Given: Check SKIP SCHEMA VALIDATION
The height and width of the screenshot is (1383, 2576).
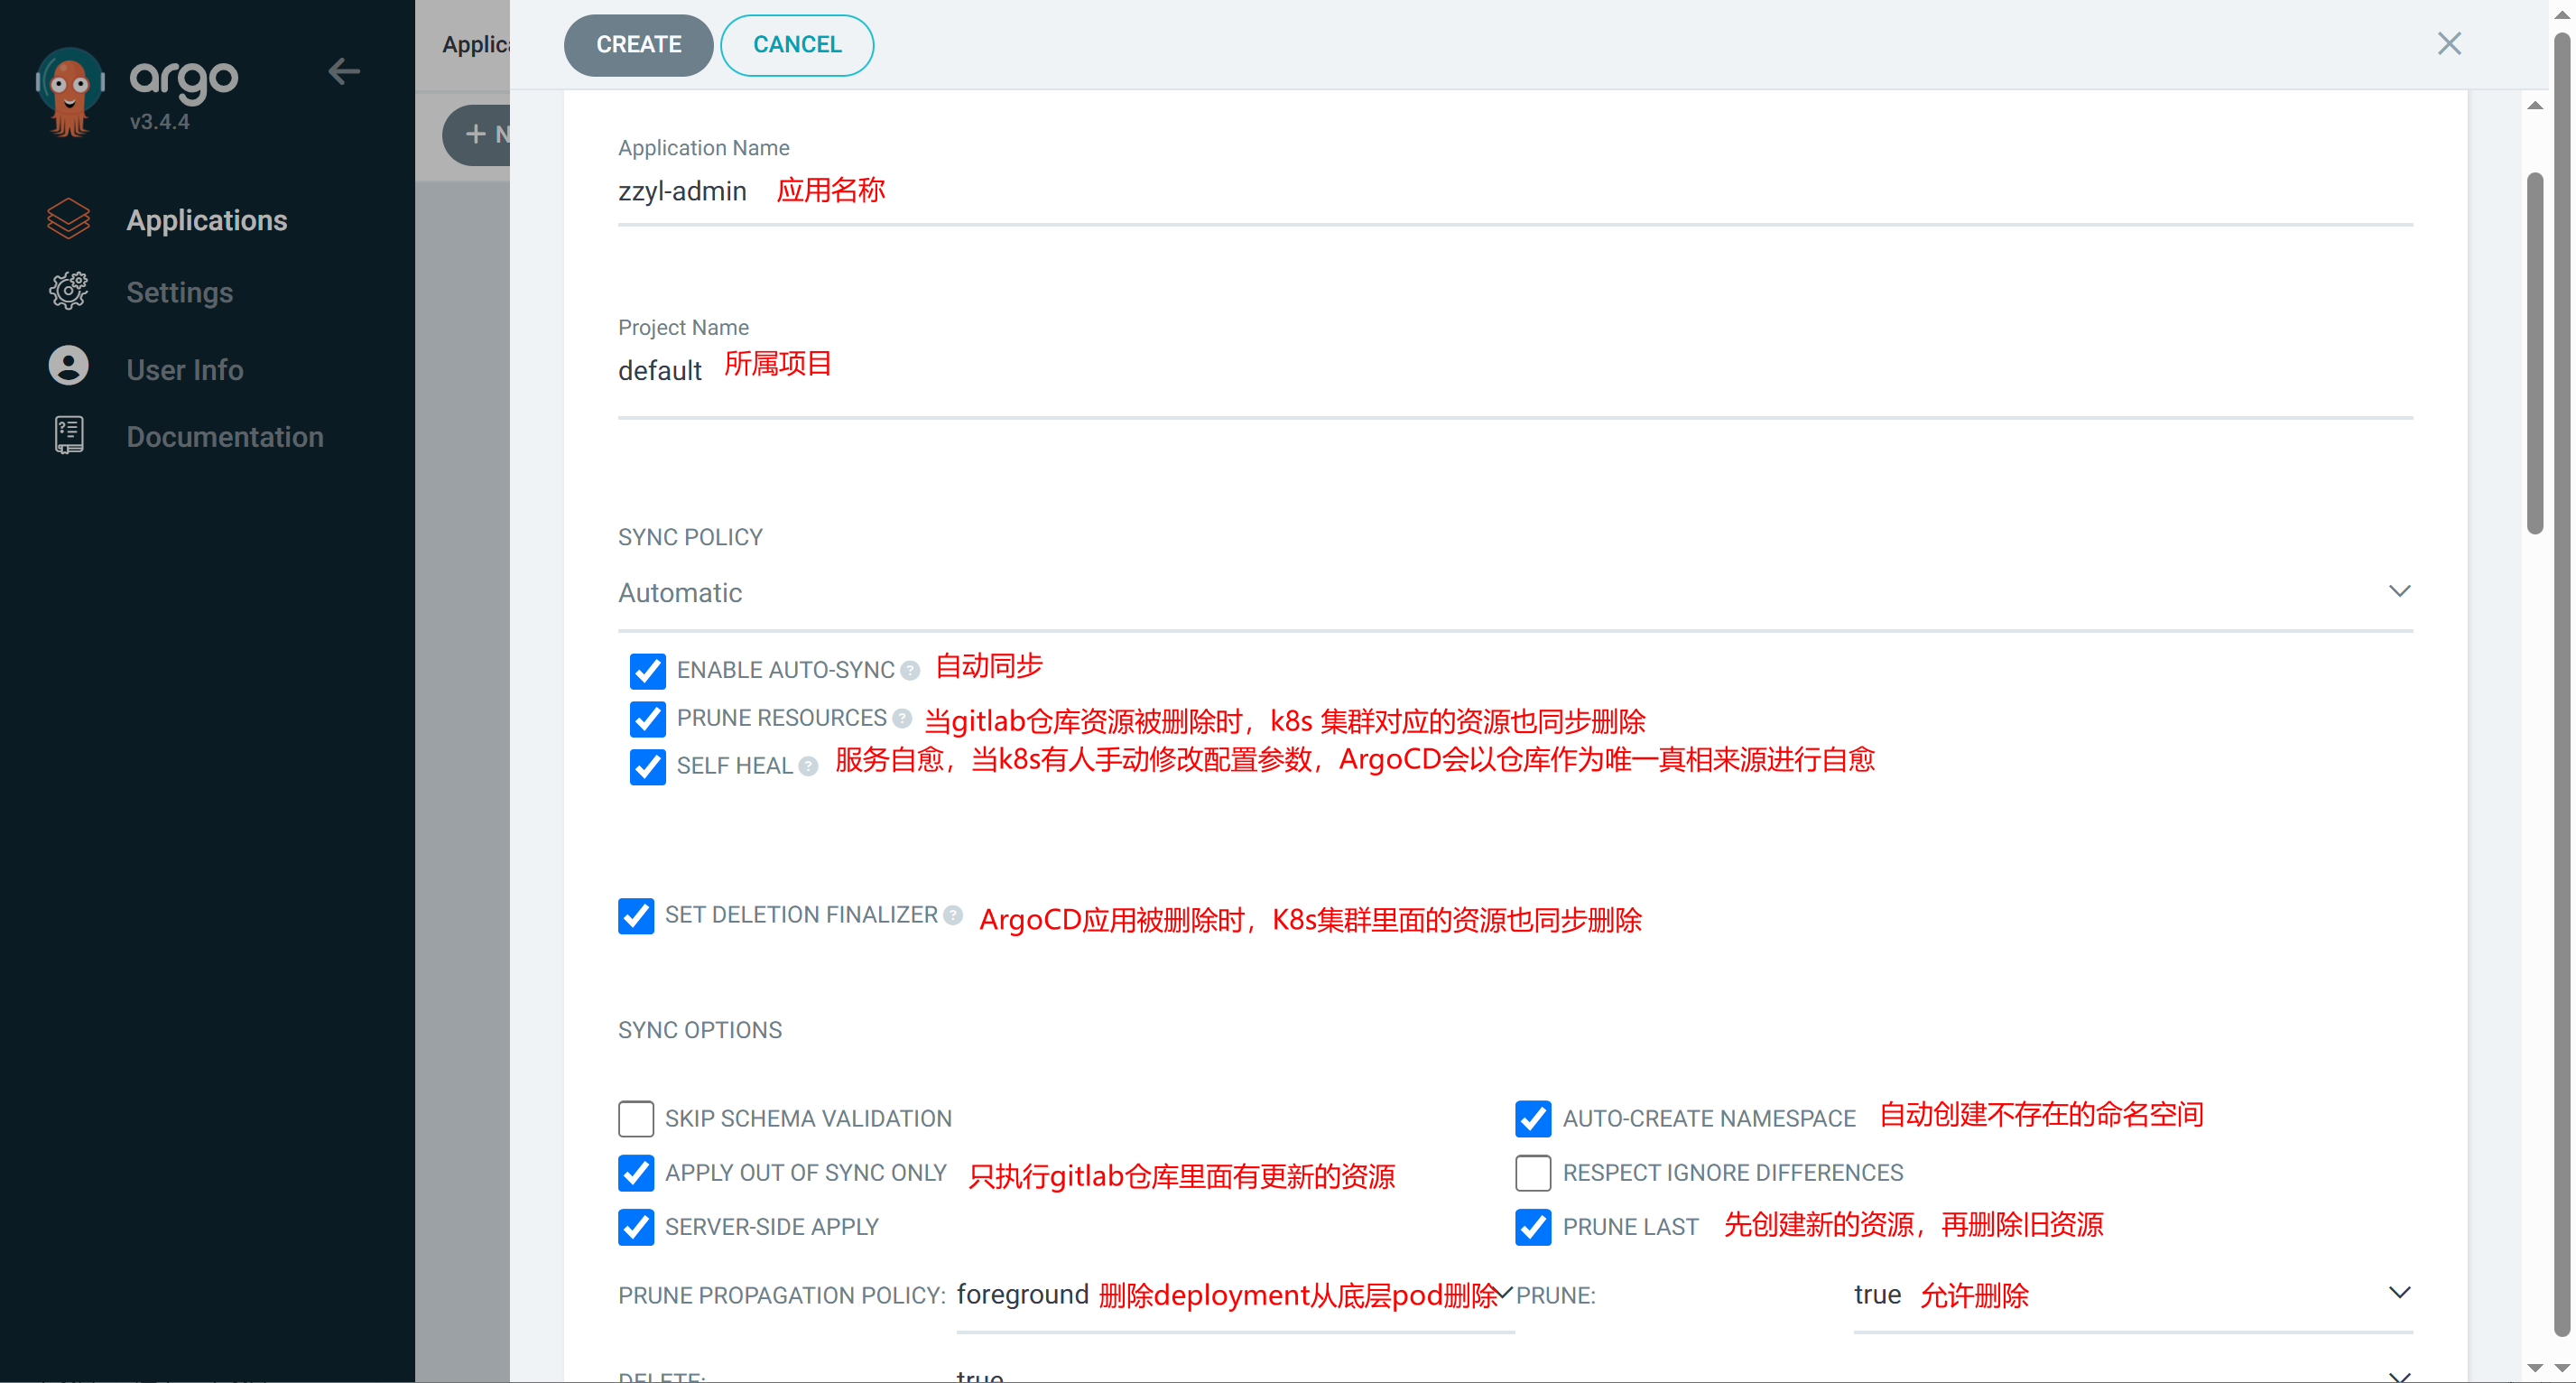Looking at the screenshot, I should click(636, 1119).
